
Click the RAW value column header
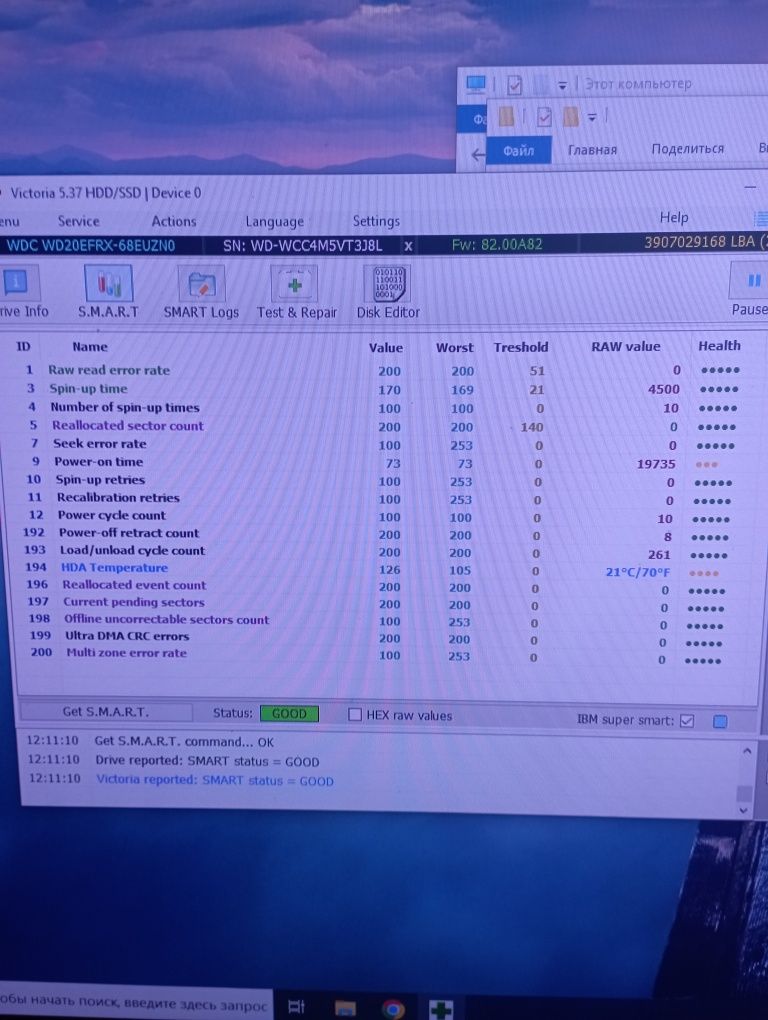tap(626, 347)
